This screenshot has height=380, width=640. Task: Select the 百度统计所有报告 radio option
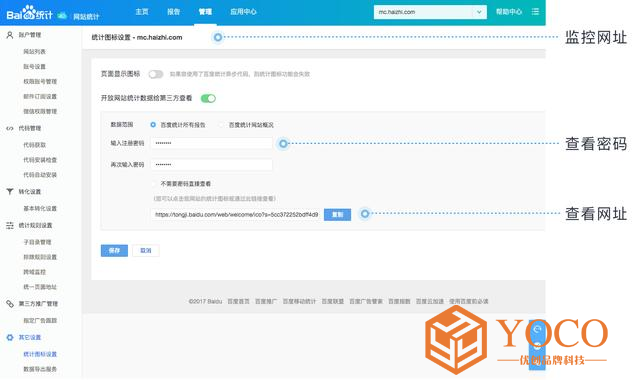point(153,125)
